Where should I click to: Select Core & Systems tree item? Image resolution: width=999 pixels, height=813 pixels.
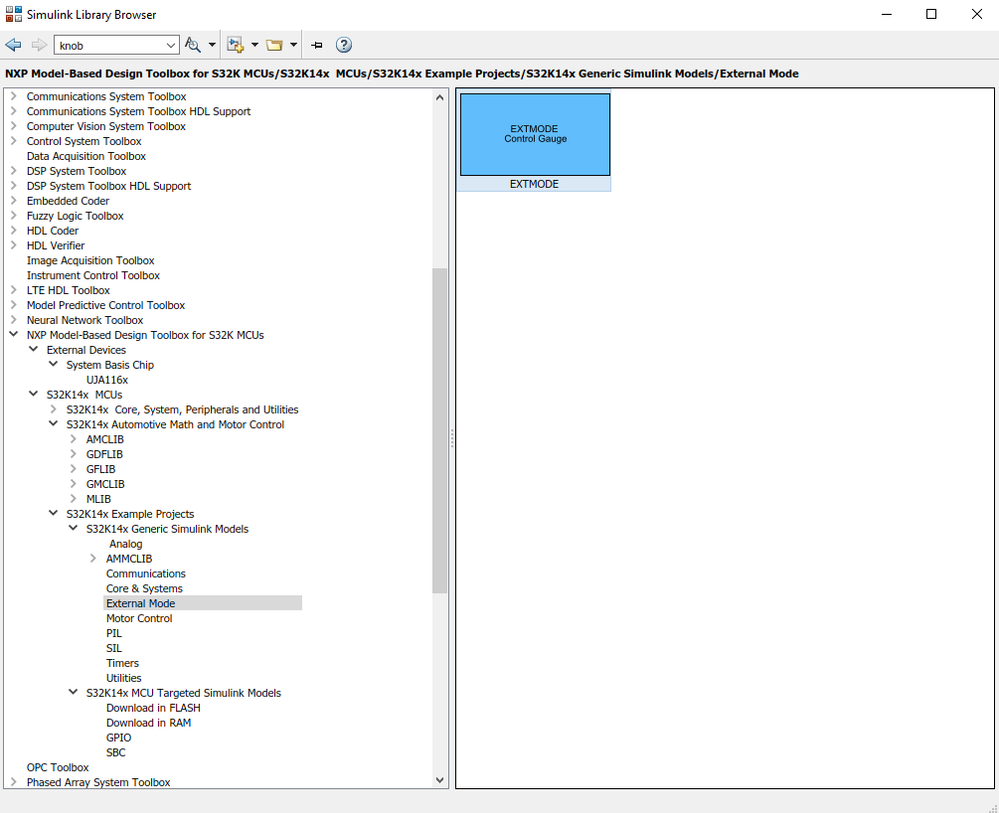click(x=144, y=589)
